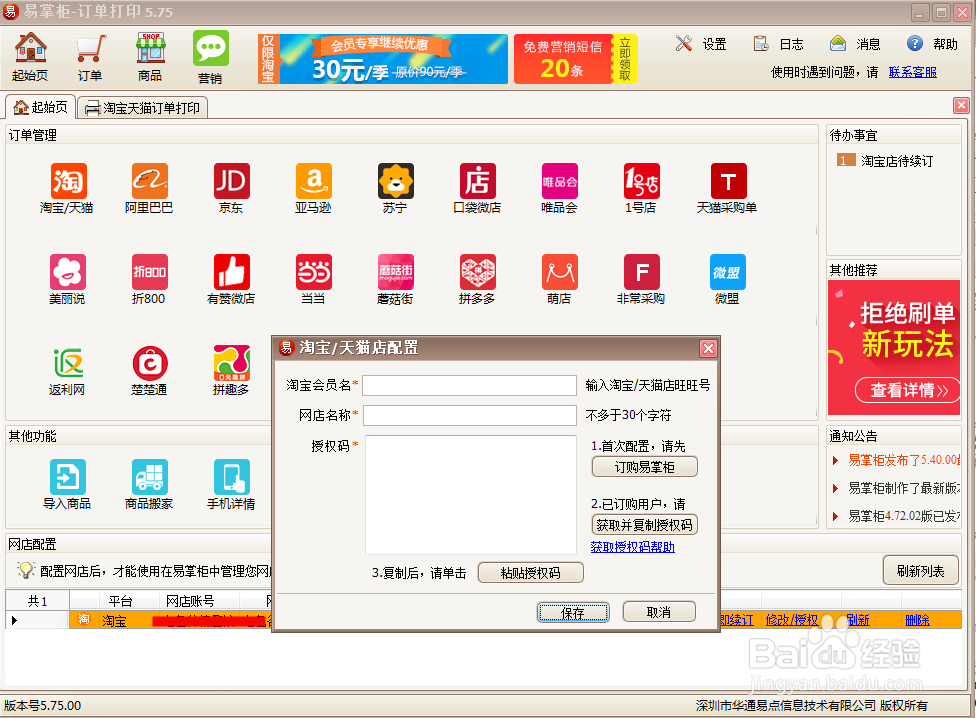Select the 淘宝/天猫 platform icon

[x=67, y=189]
